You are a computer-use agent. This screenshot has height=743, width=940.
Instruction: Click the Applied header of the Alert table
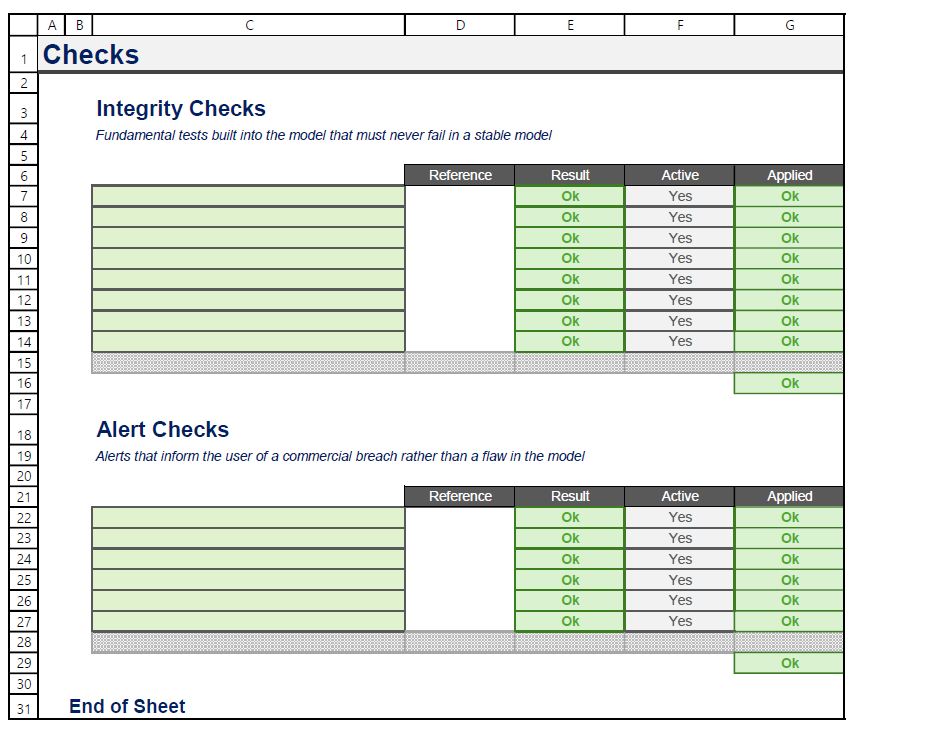[x=789, y=496]
